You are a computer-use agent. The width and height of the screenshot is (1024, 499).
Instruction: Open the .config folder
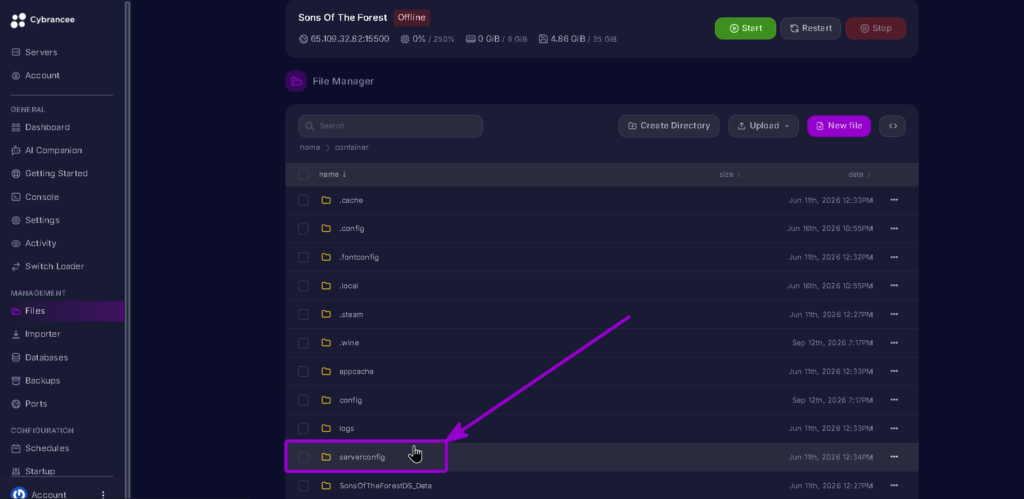(x=351, y=229)
